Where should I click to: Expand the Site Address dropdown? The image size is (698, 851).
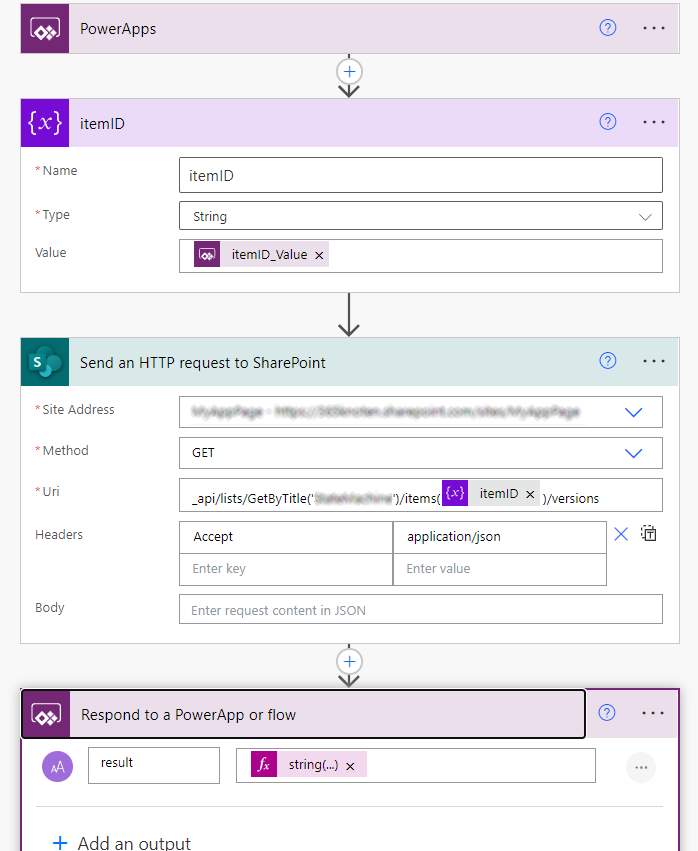pos(633,412)
